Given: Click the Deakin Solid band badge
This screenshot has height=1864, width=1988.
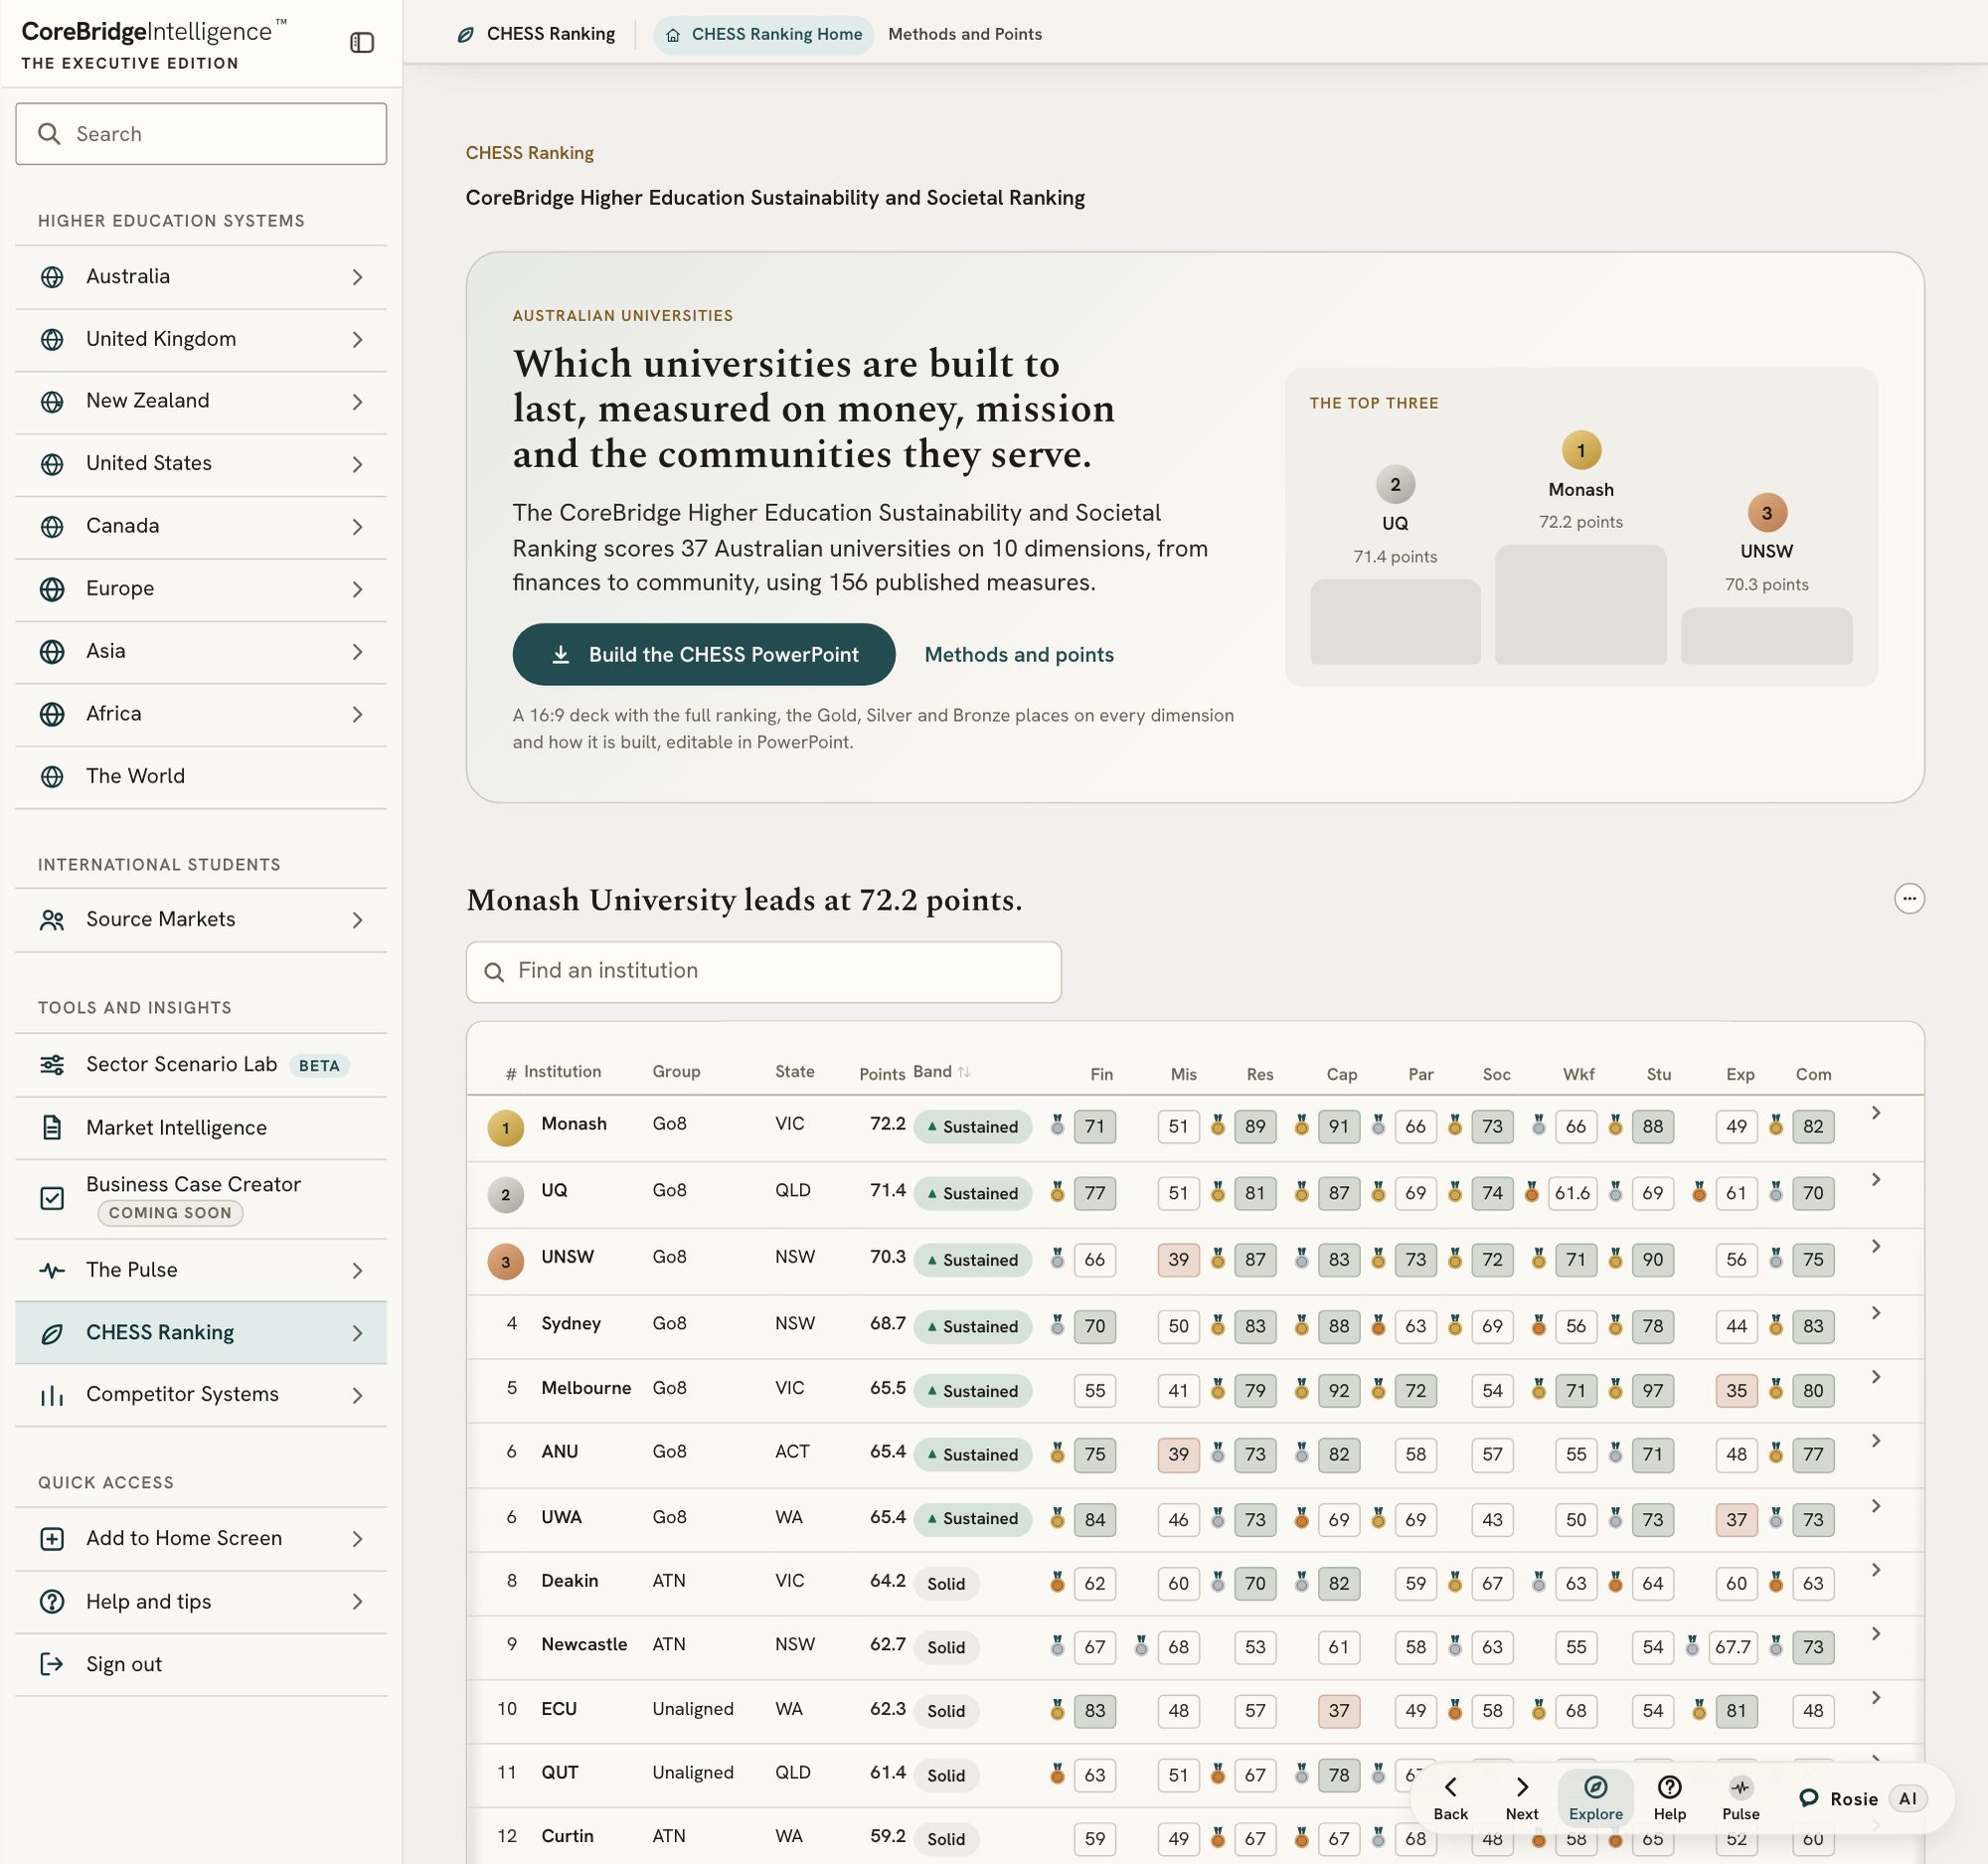Looking at the screenshot, I should [x=945, y=1584].
